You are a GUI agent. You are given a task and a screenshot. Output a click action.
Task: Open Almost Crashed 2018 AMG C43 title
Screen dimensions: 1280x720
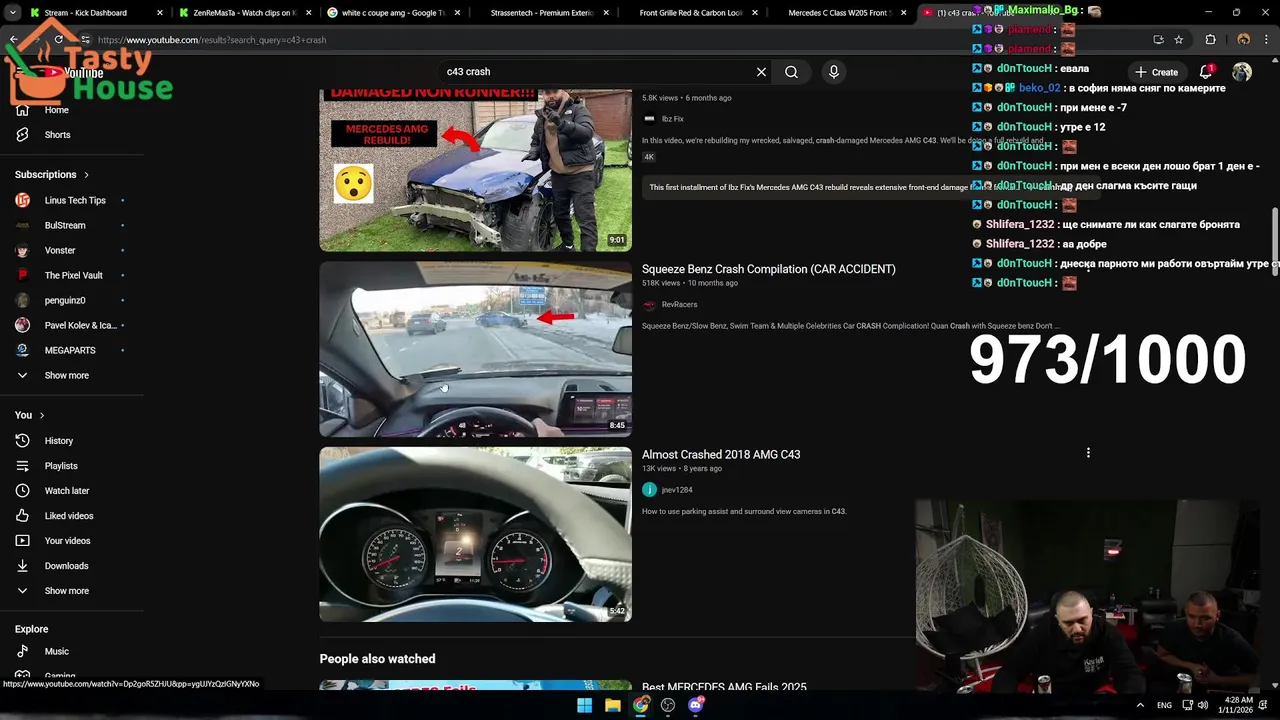pos(721,454)
